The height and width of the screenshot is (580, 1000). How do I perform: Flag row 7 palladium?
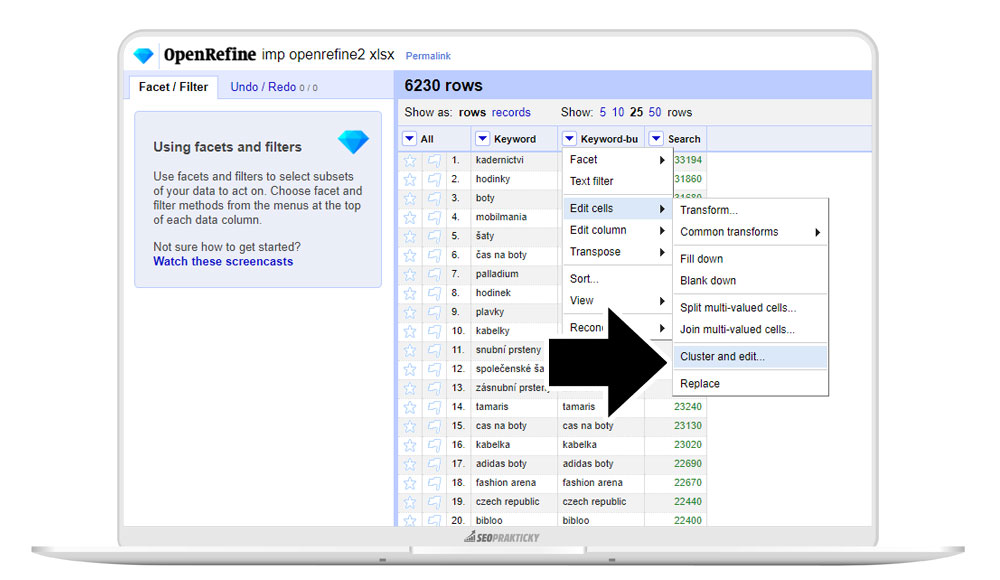(434, 274)
